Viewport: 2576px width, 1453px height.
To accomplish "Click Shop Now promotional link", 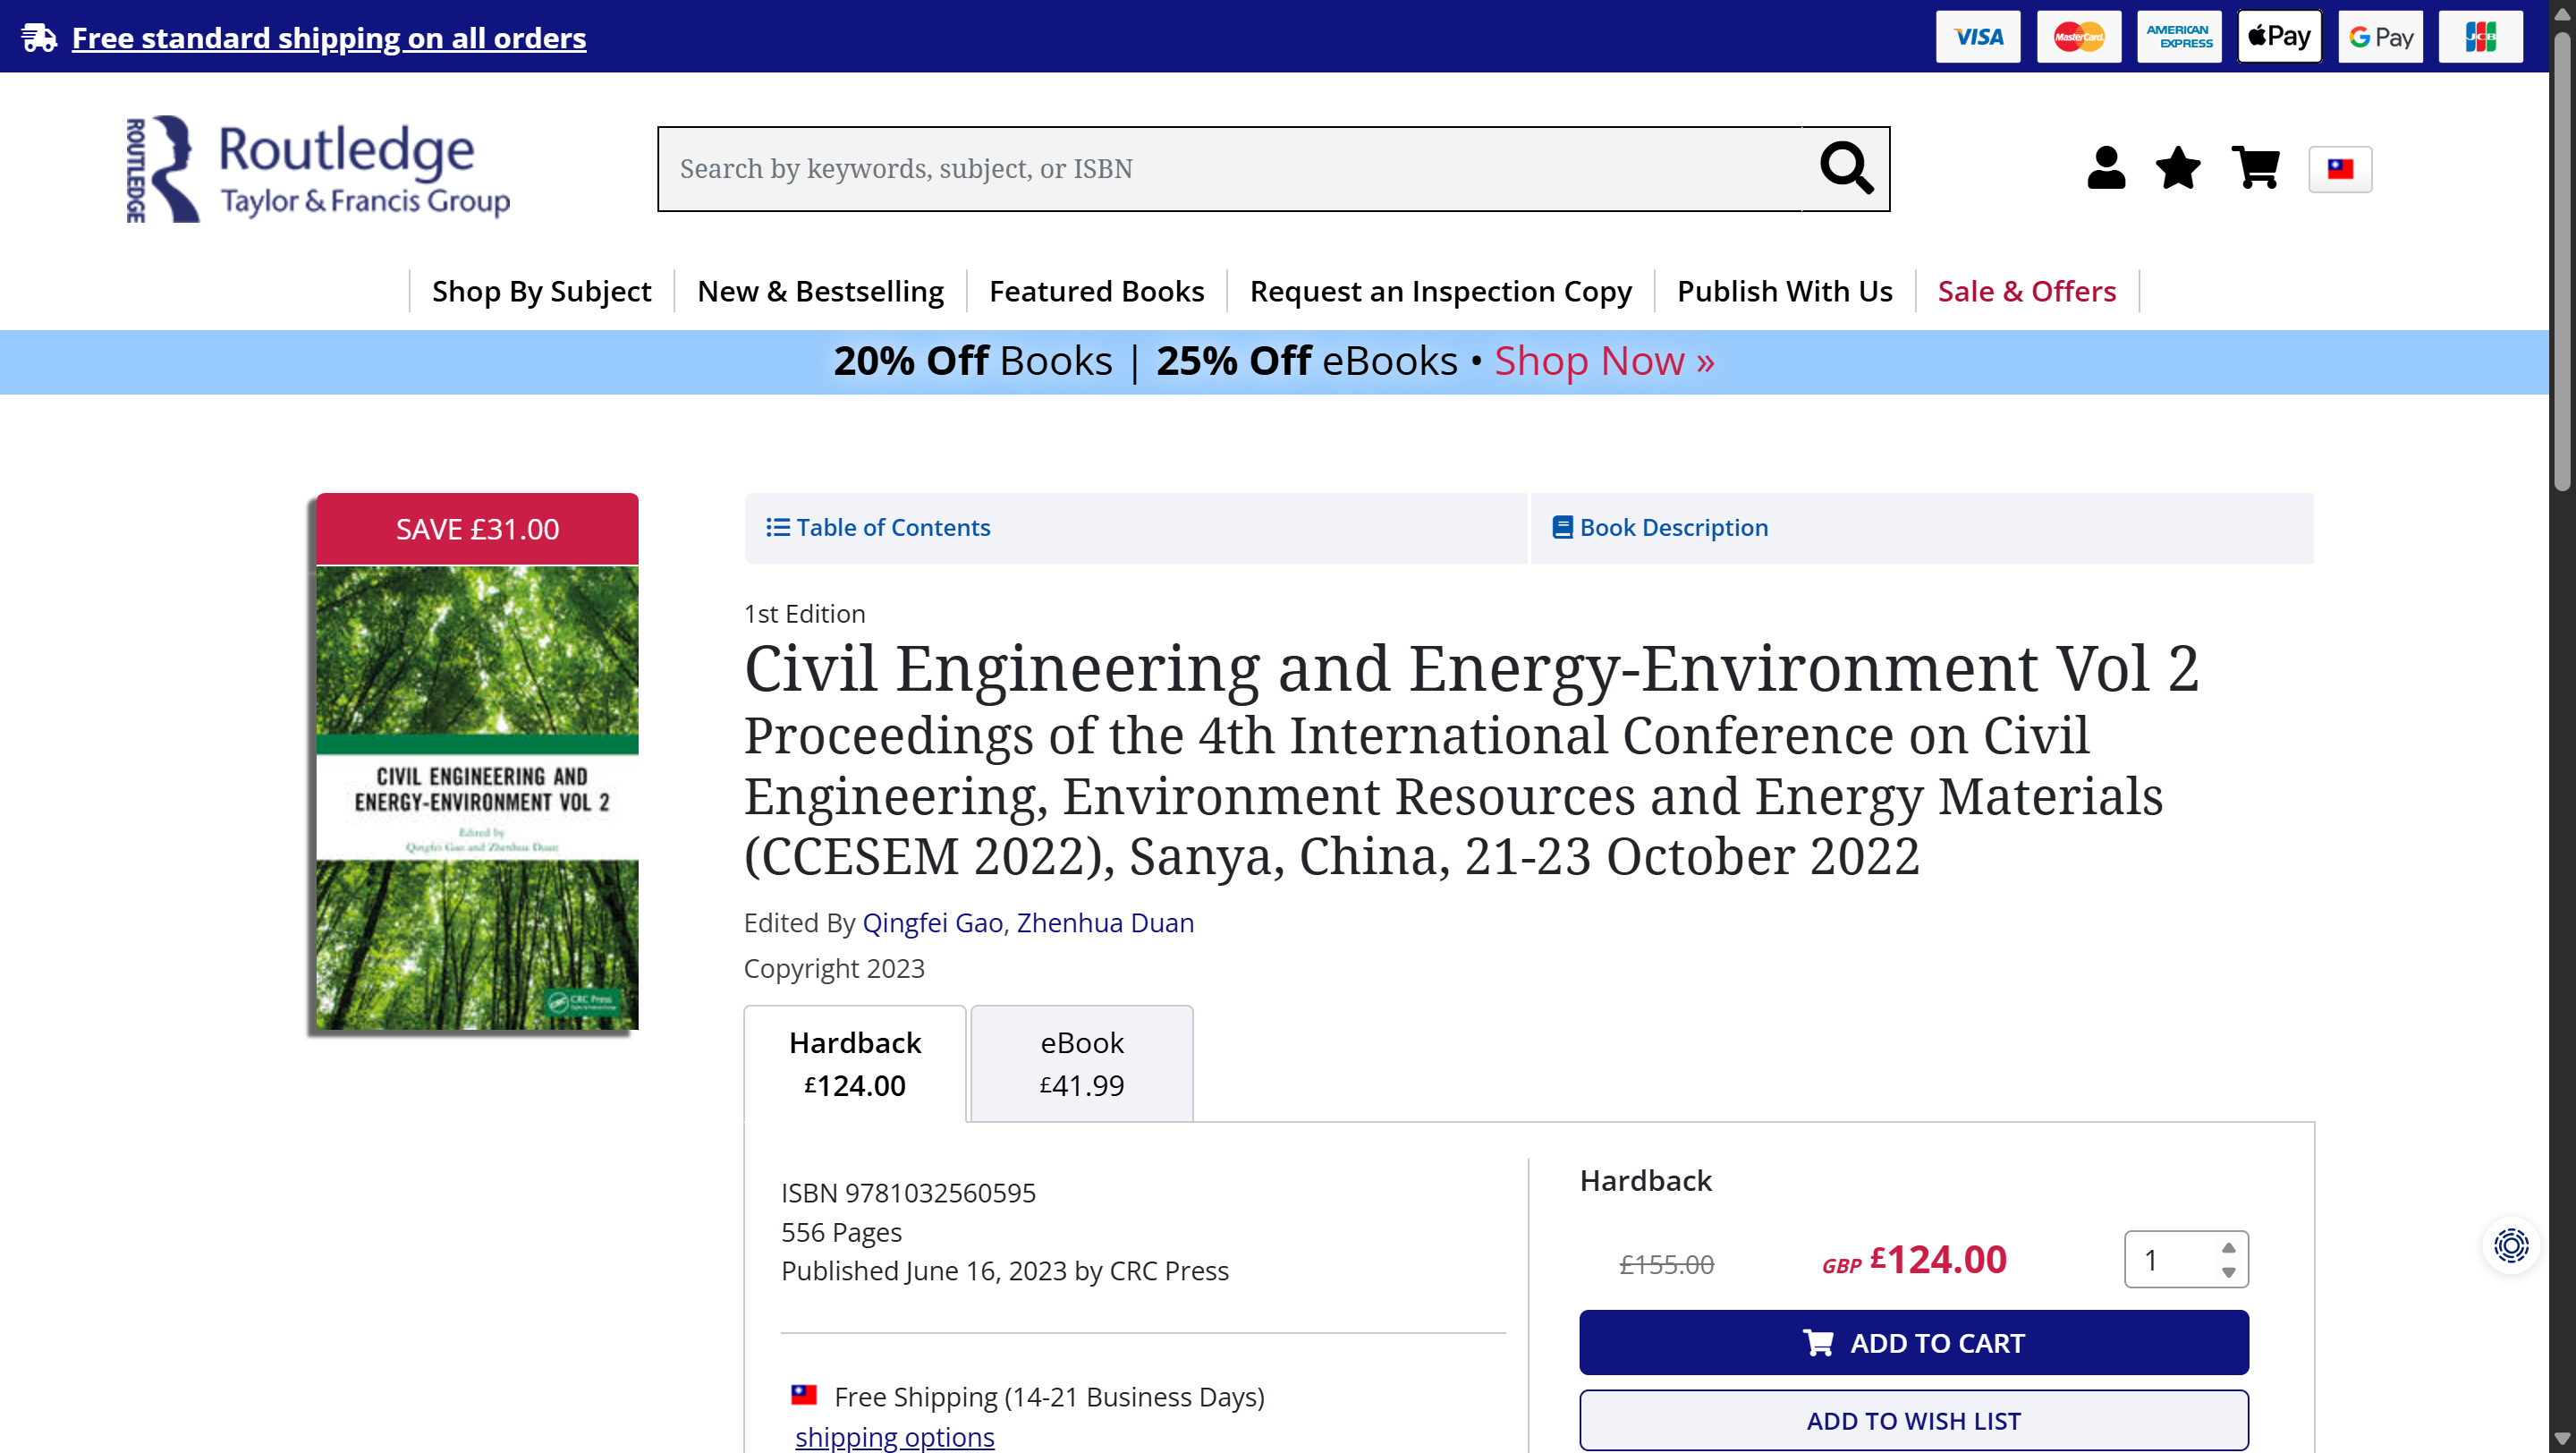I will click(1604, 361).
